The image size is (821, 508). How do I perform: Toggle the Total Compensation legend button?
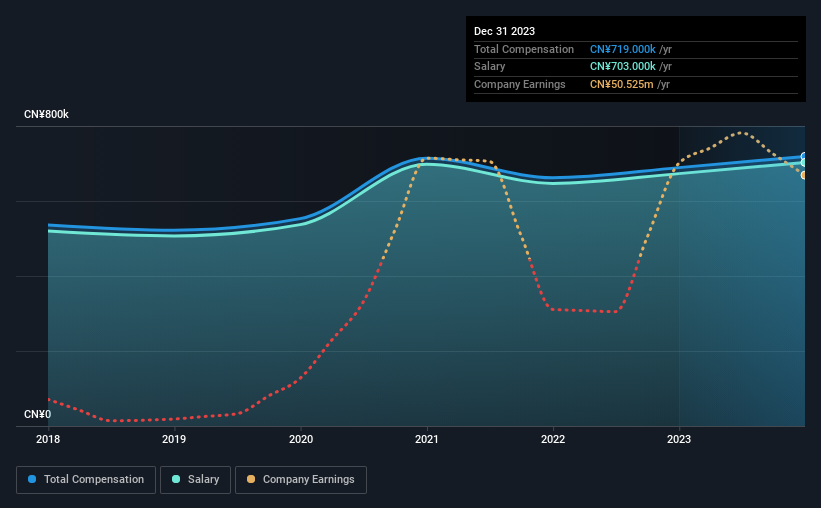[86, 479]
